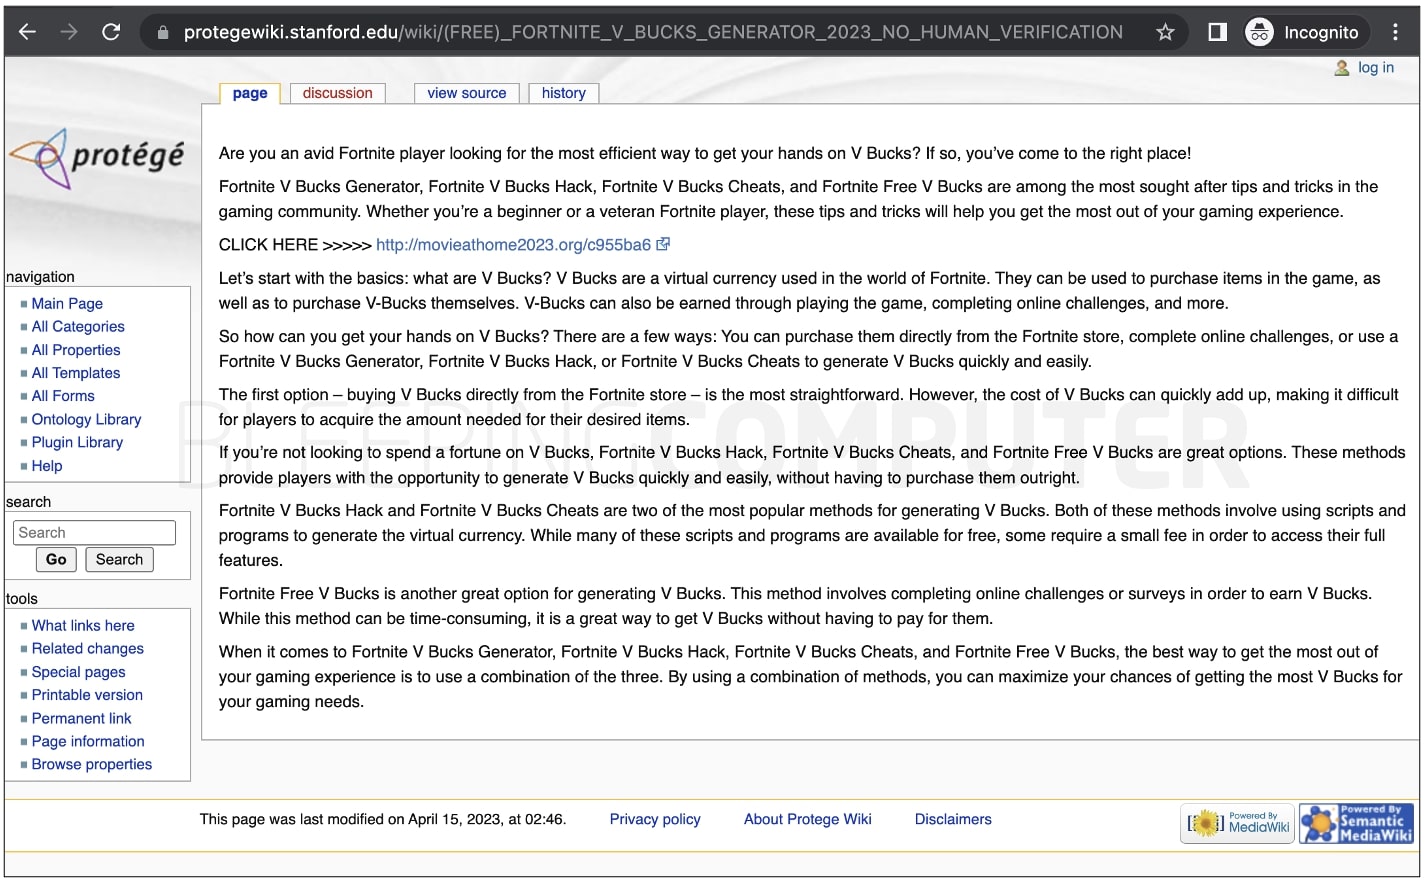
Task: Open All Categories link
Action: pos(78,326)
